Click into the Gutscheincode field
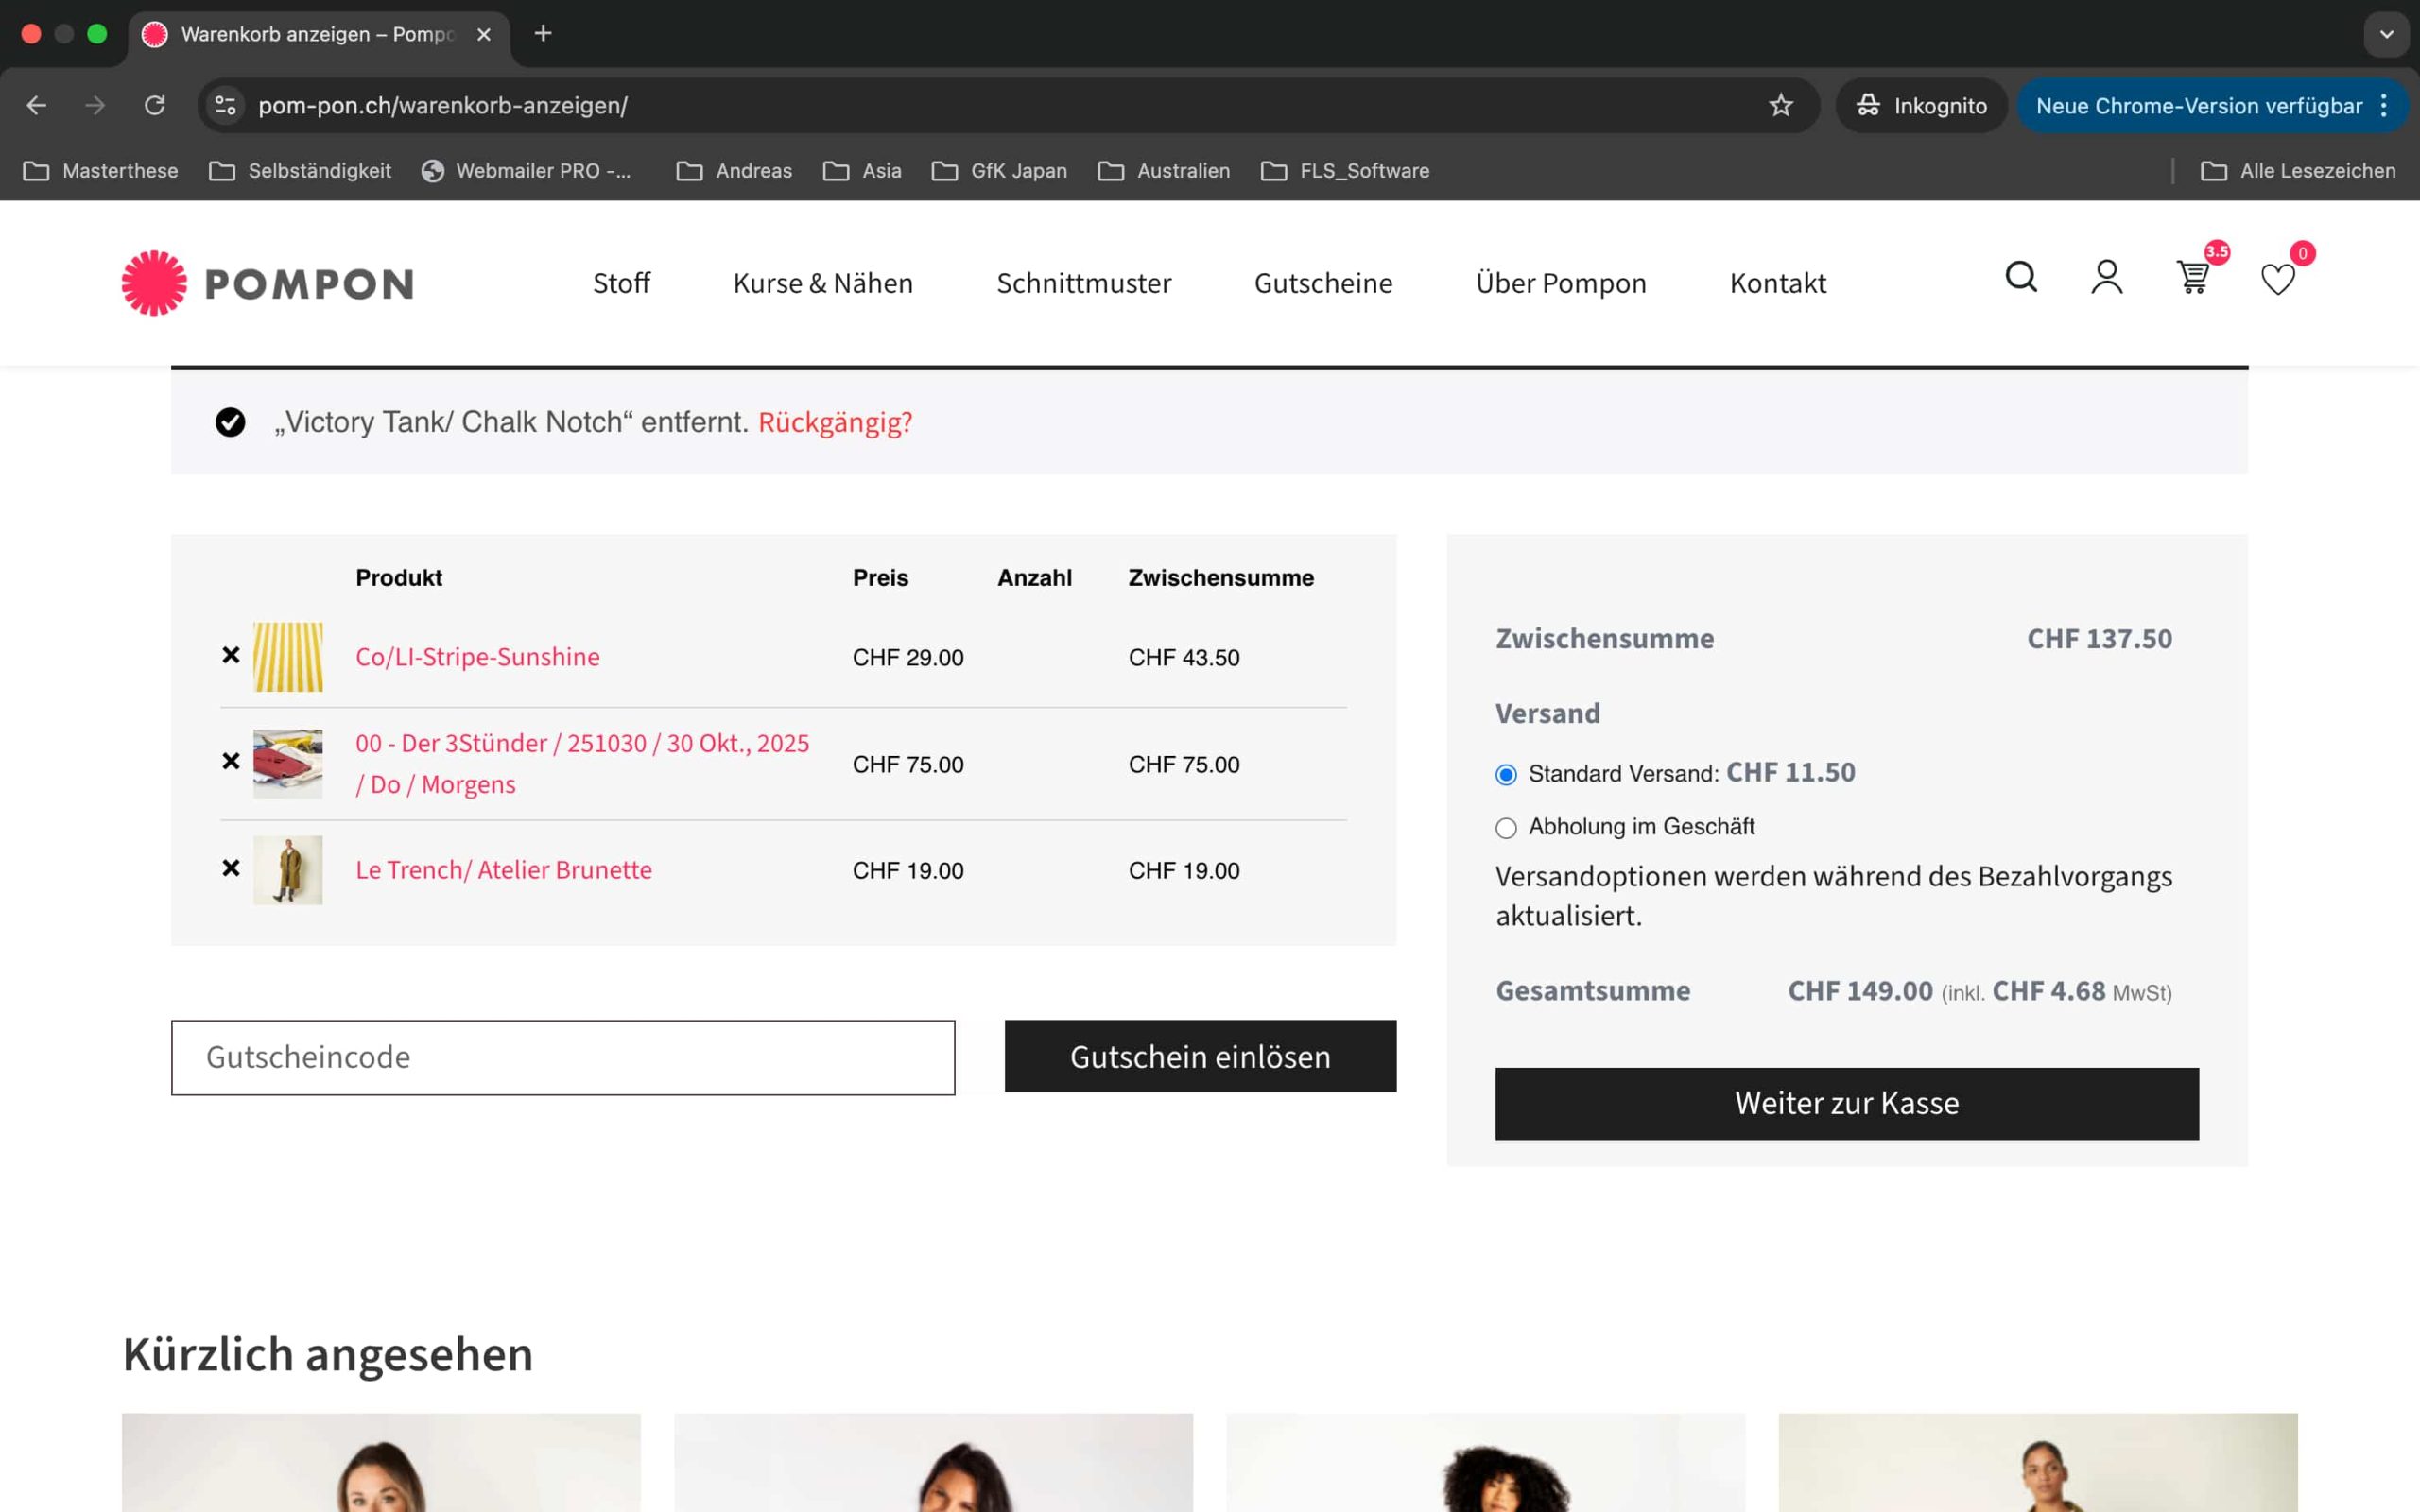2420x1512 pixels. (563, 1057)
